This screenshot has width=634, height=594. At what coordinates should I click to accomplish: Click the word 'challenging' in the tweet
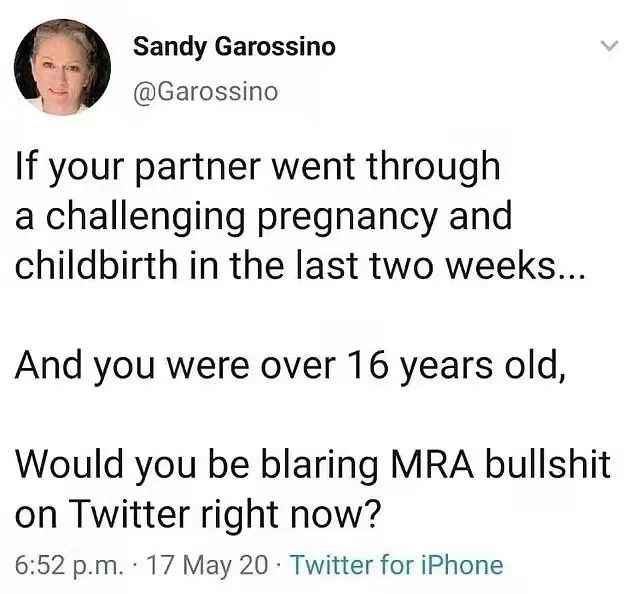[x=145, y=219]
